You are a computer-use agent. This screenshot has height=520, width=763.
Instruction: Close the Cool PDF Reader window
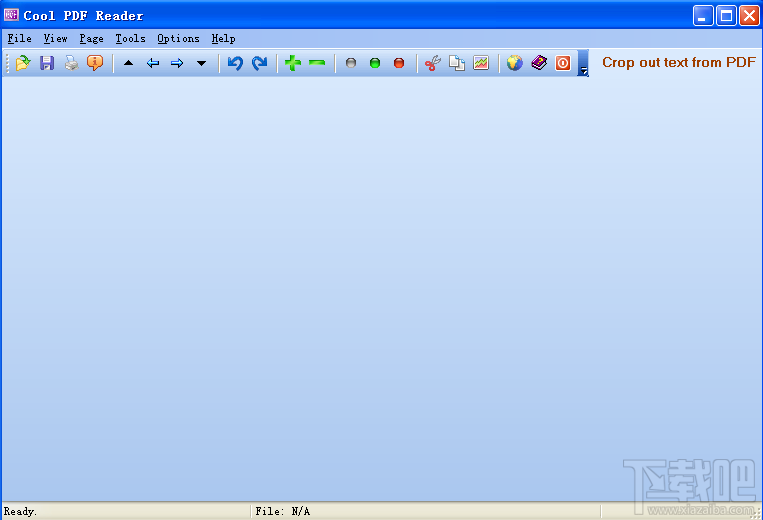pos(749,16)
